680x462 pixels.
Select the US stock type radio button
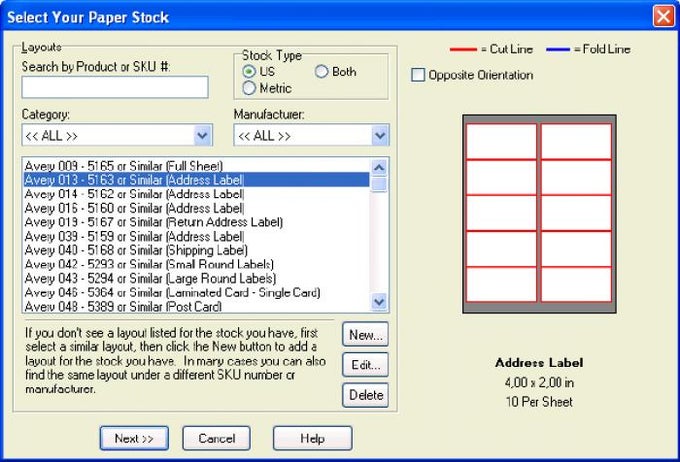(x=249, y=72)
